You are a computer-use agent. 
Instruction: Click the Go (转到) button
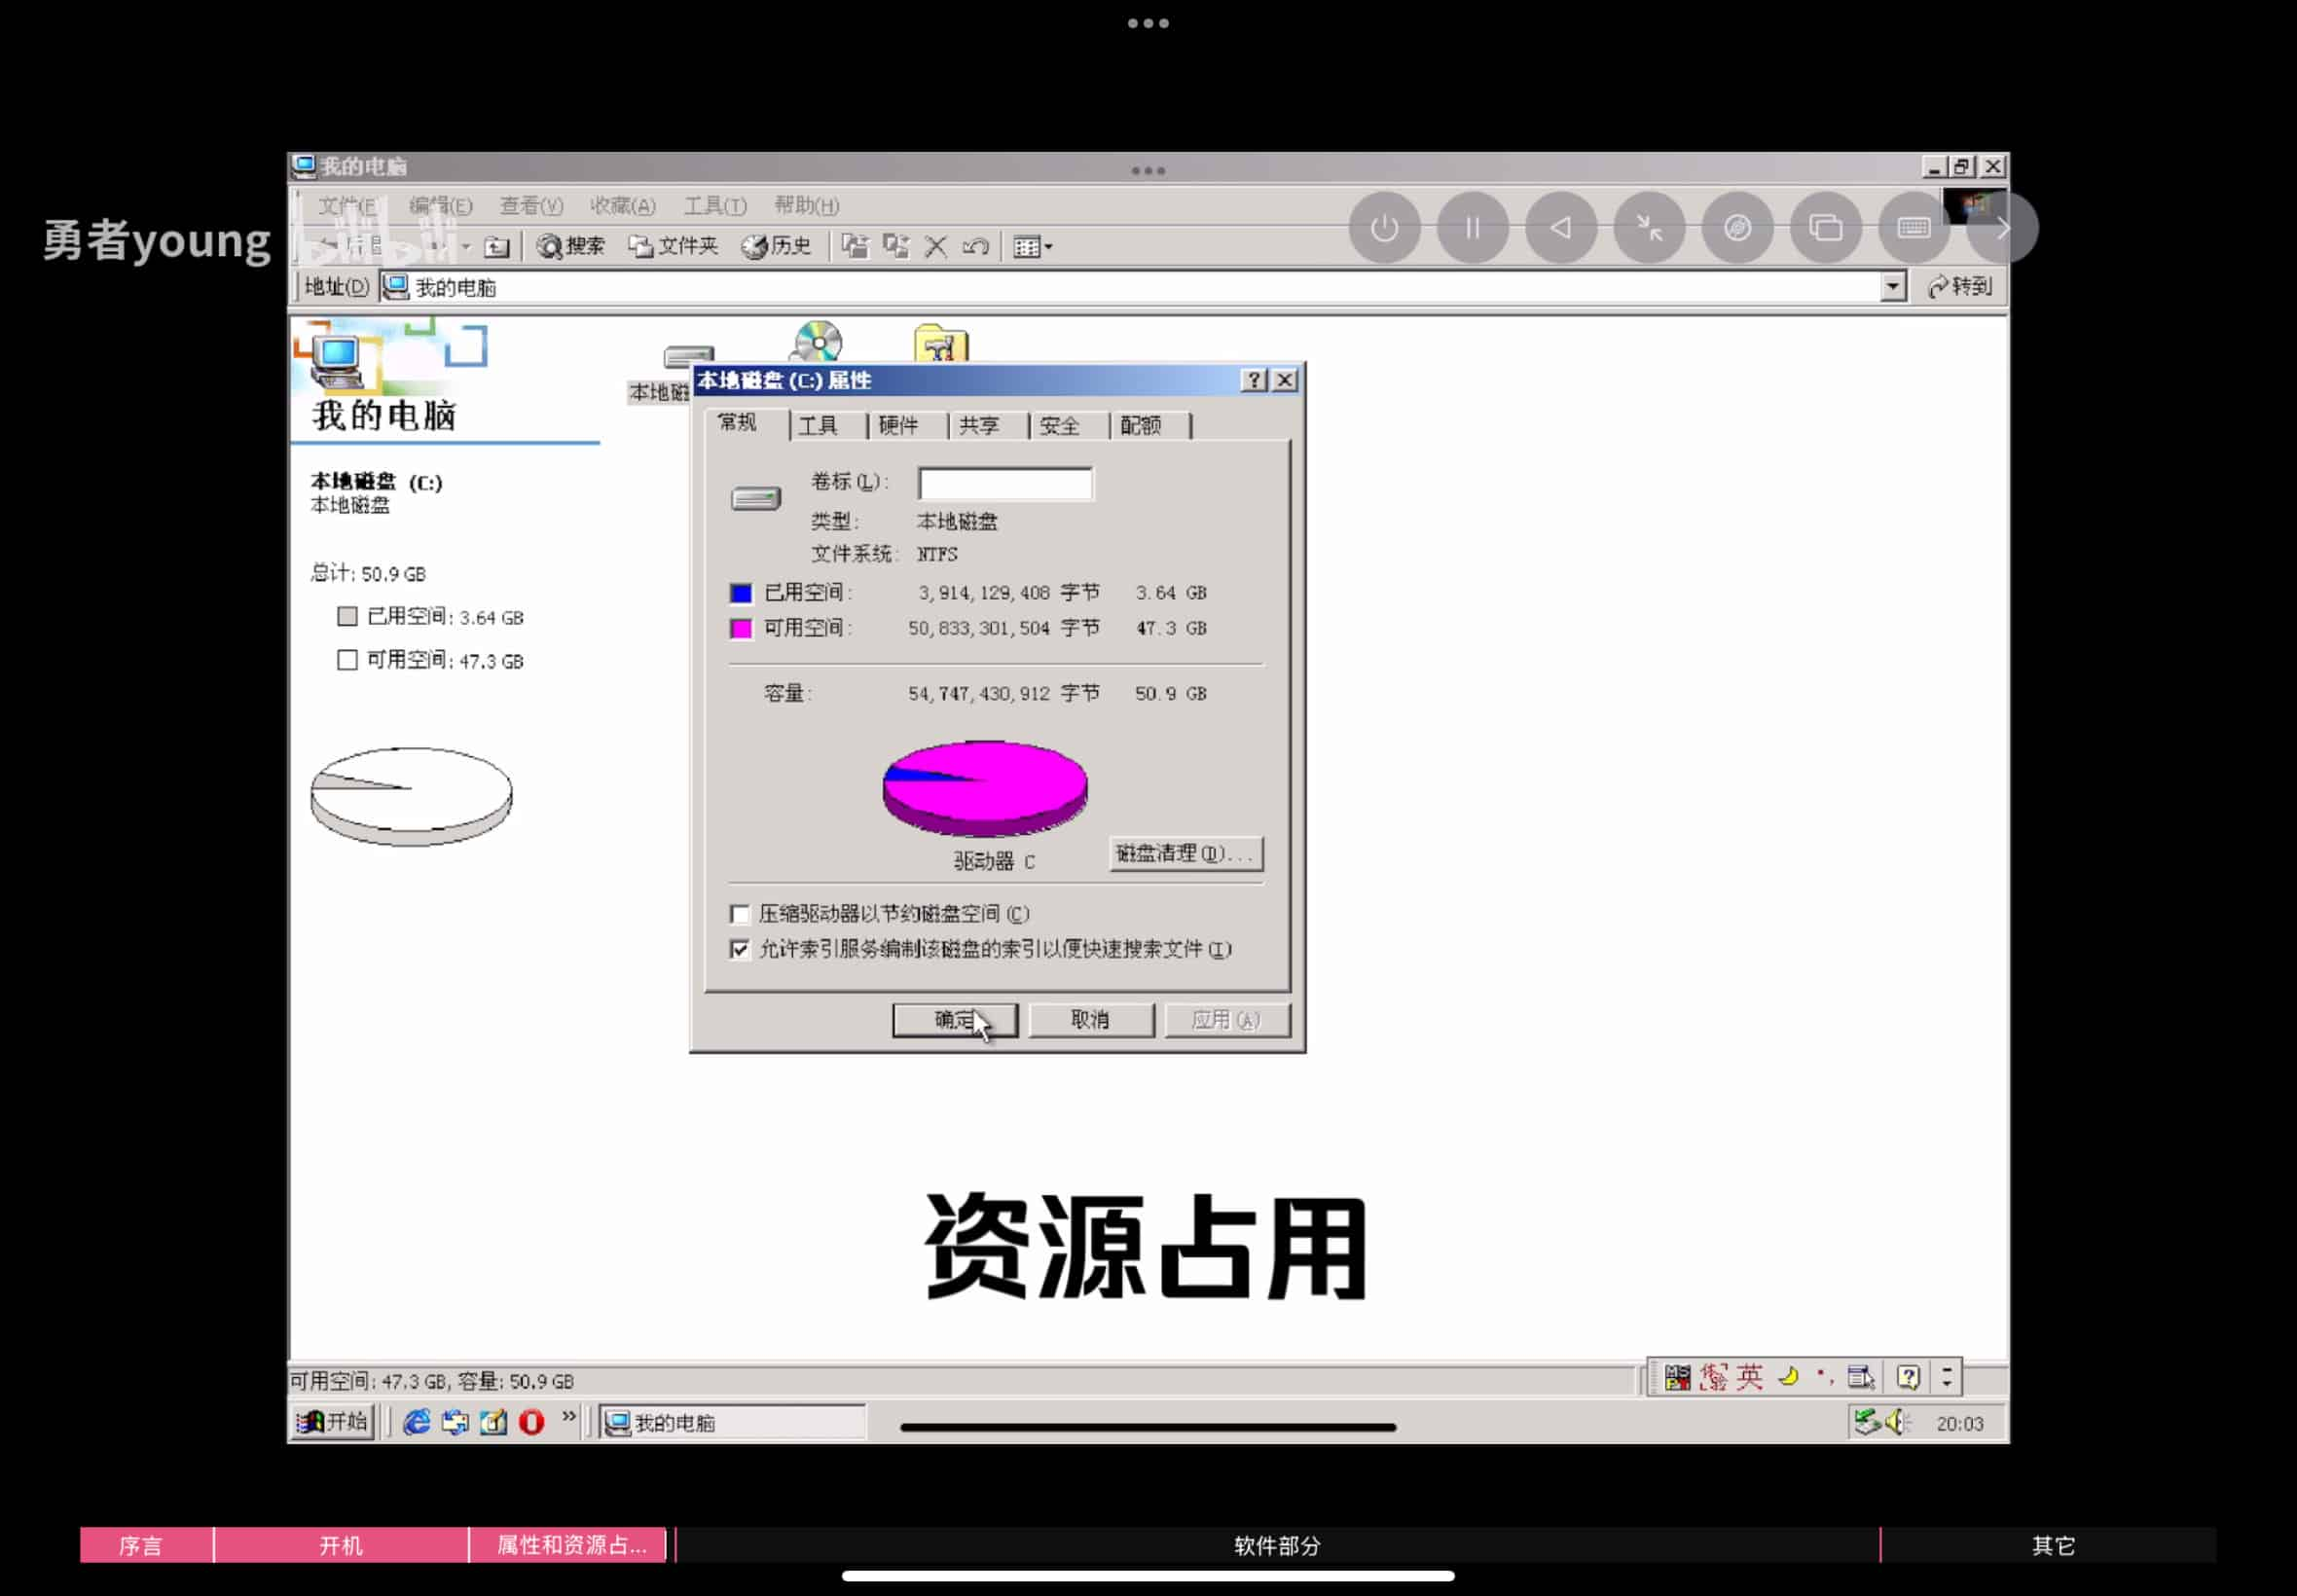click(x=1960, y=287)
